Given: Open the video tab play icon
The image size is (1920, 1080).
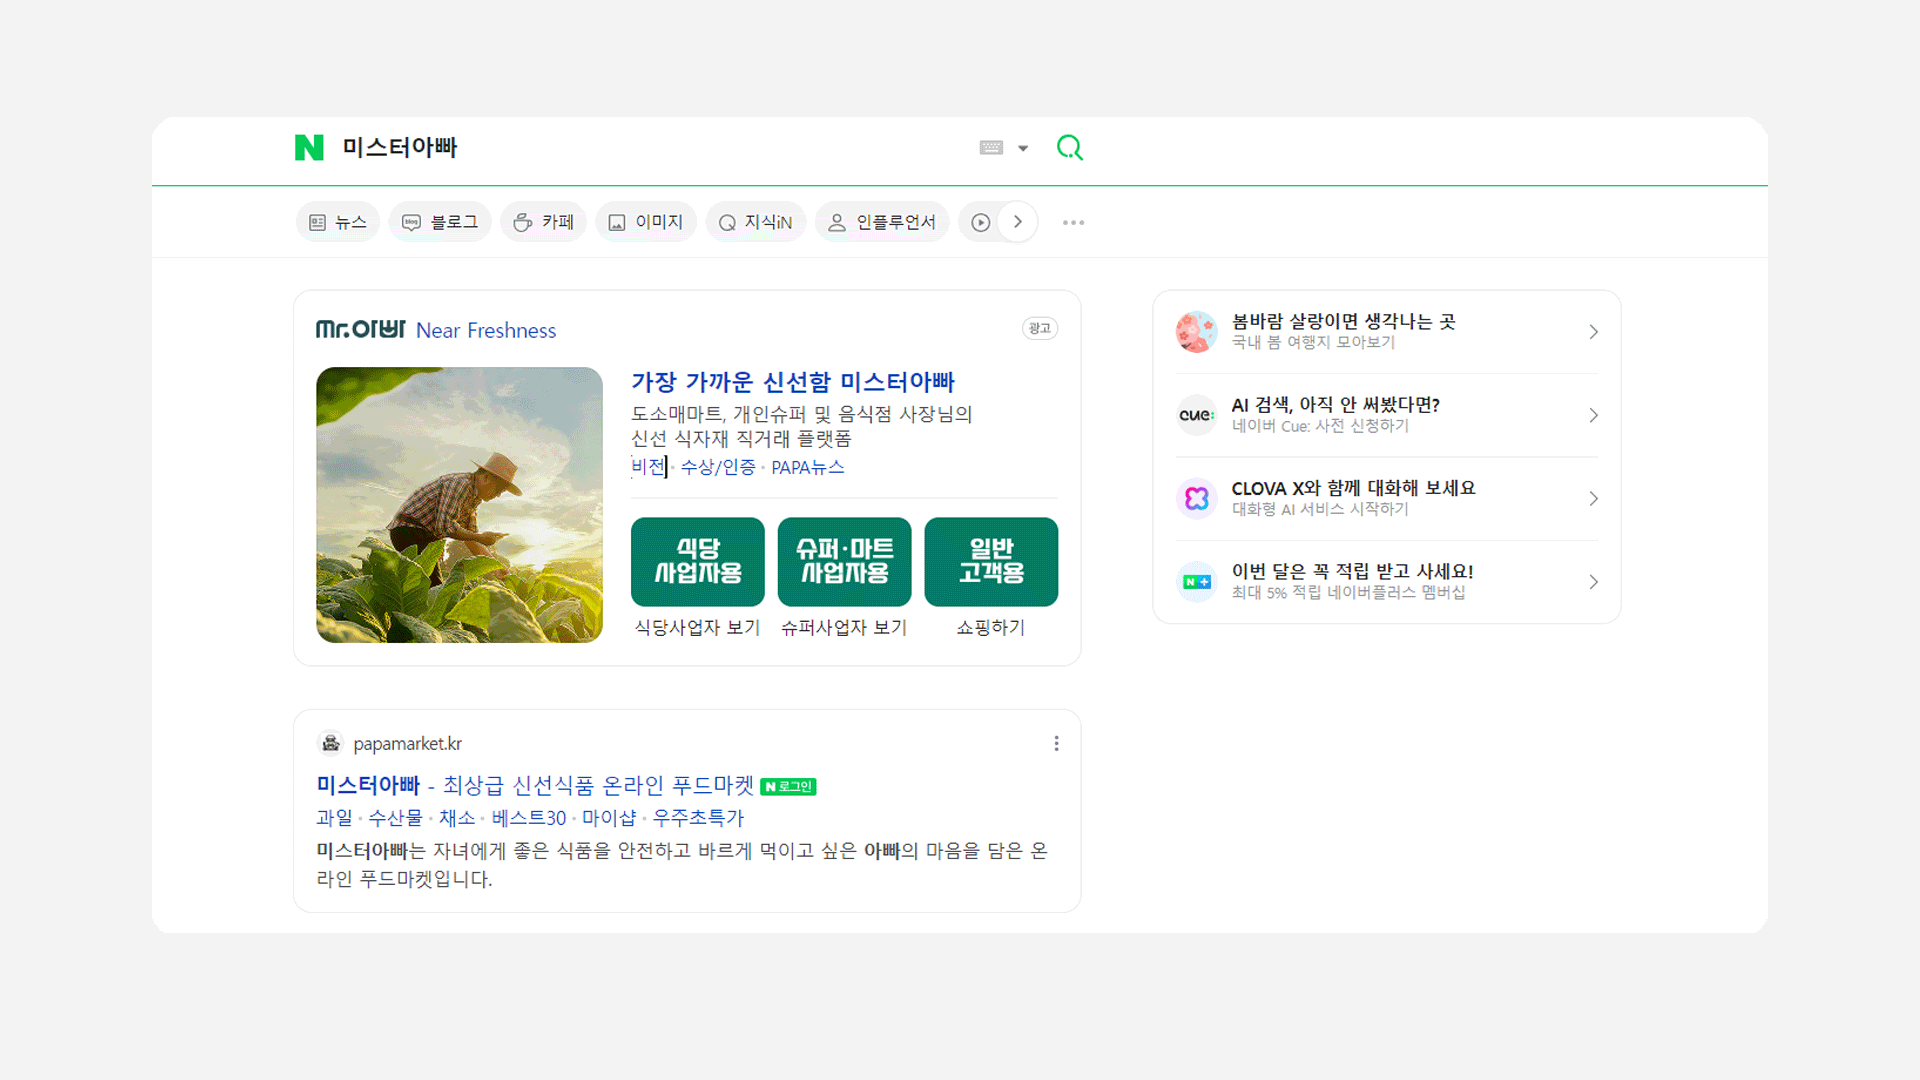Looking at the screenshot, I should tap(980, 222).
